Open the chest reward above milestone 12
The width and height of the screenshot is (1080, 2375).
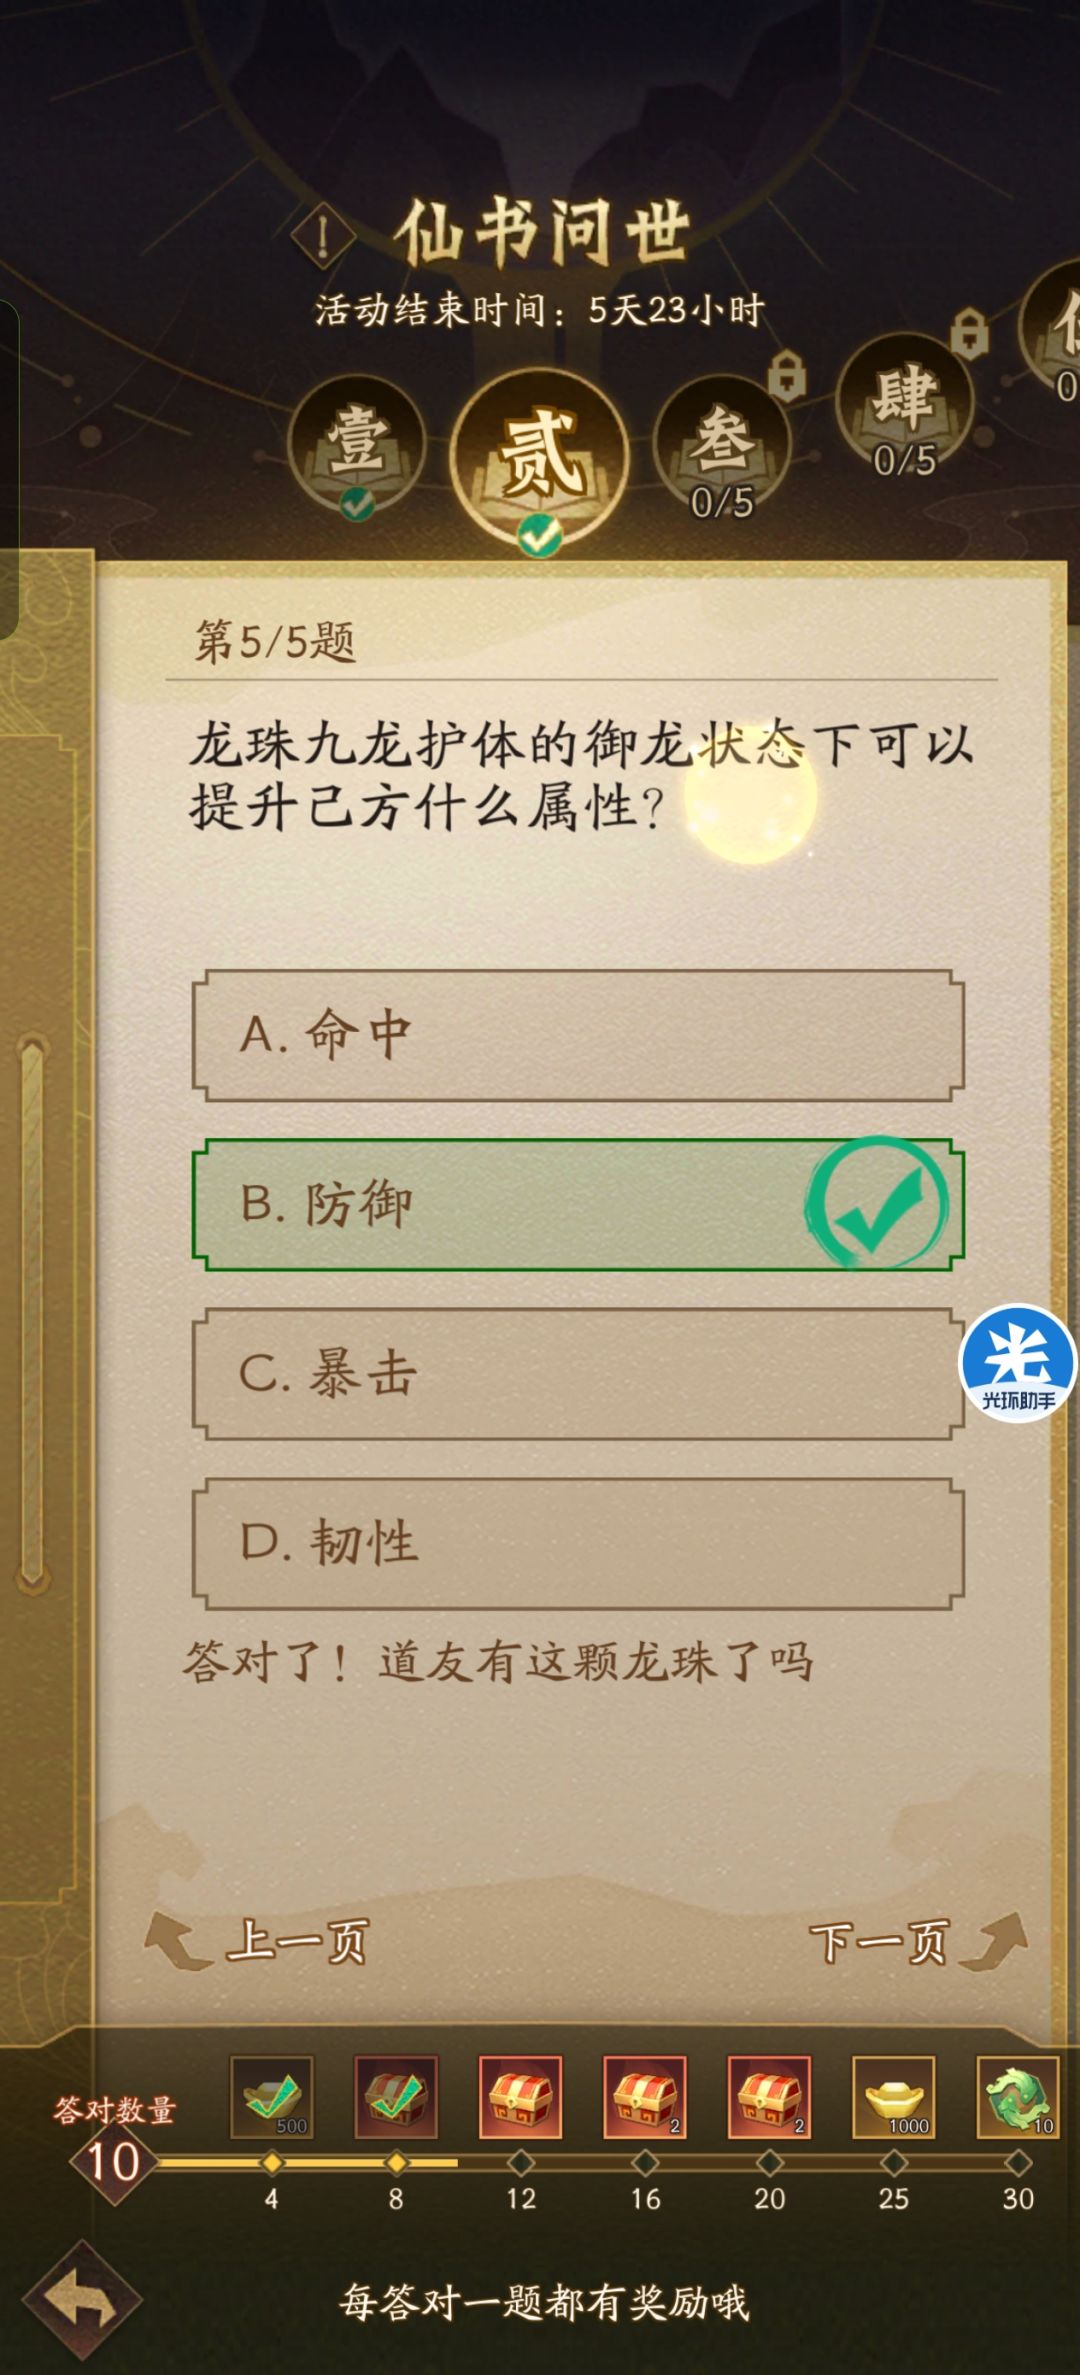(x=520, y=2098)
